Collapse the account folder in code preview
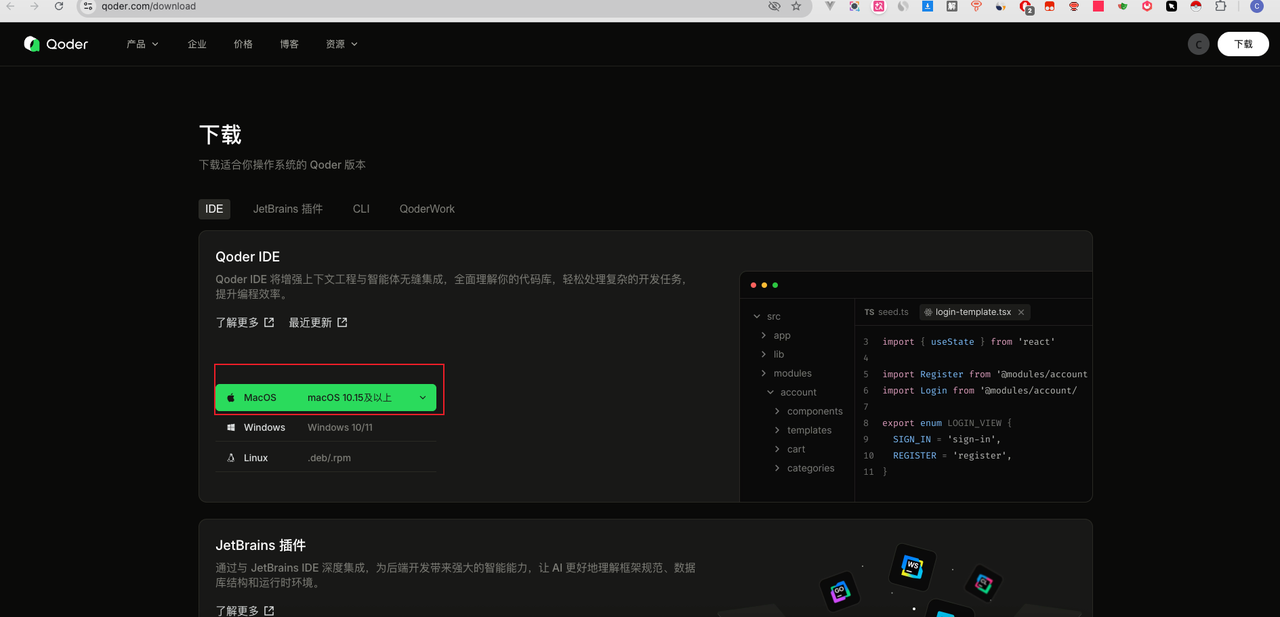 tap(792, 392)
